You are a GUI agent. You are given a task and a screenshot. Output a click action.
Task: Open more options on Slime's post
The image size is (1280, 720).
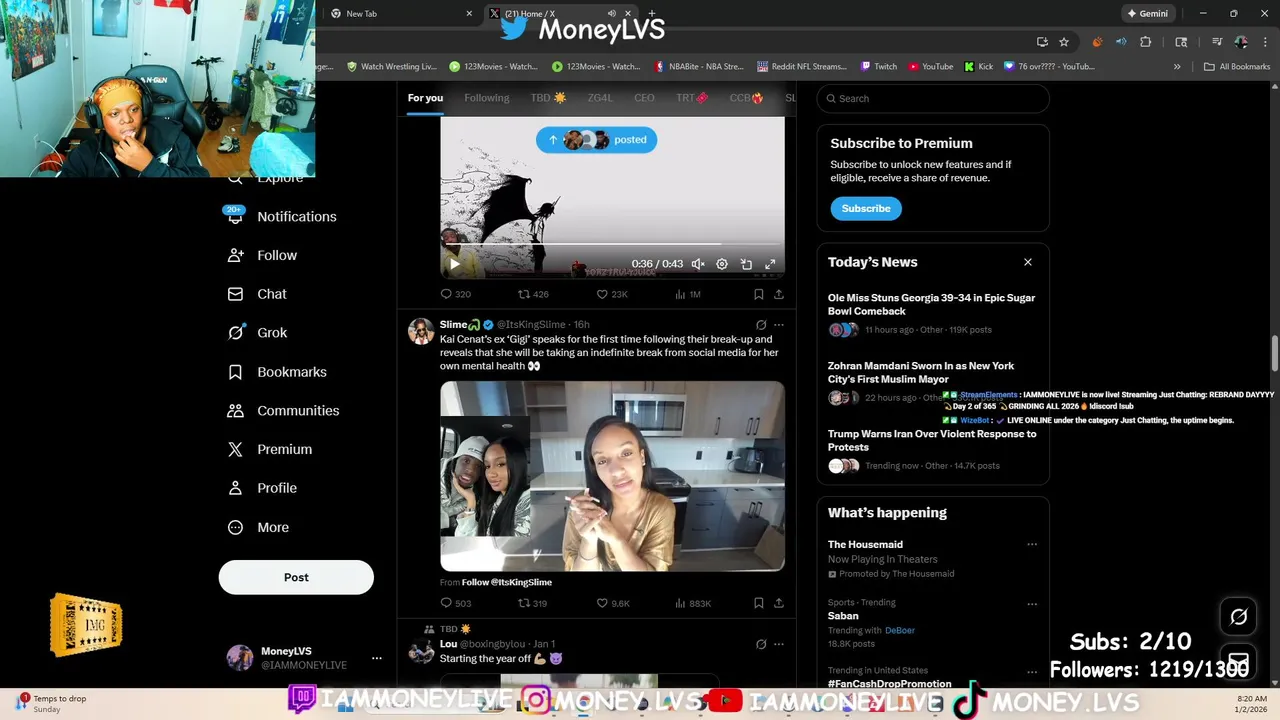[x=779, y=325]
